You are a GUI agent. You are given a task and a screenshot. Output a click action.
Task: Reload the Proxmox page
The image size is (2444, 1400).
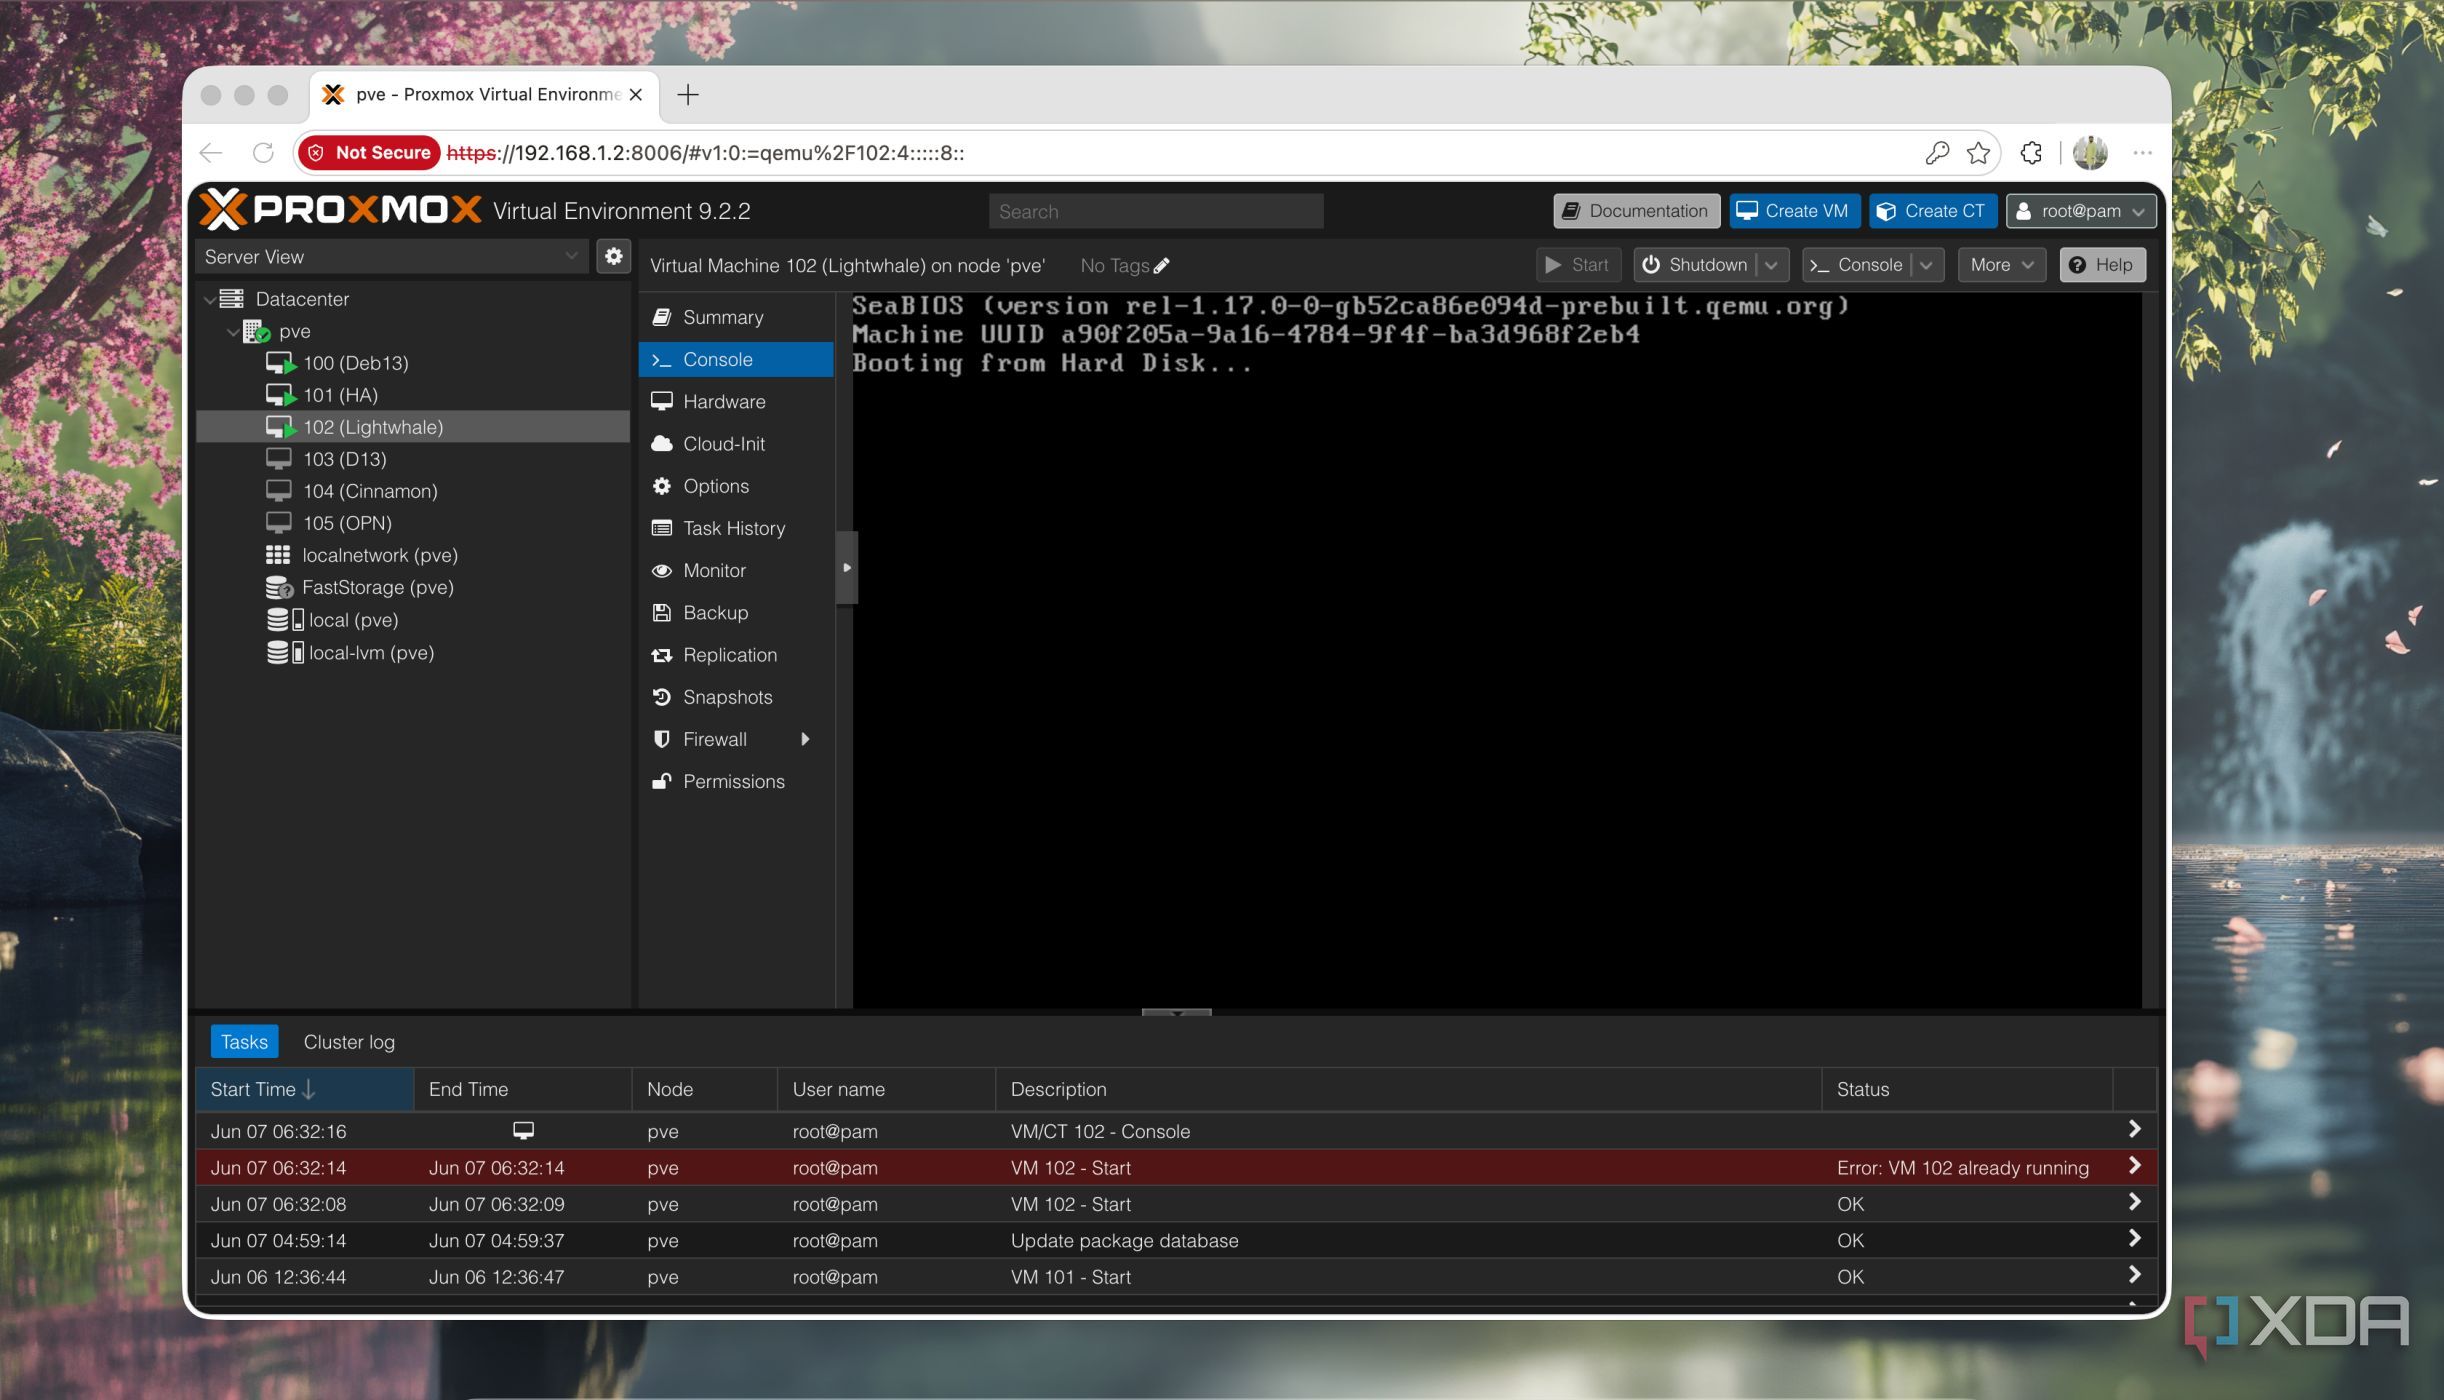263,153
